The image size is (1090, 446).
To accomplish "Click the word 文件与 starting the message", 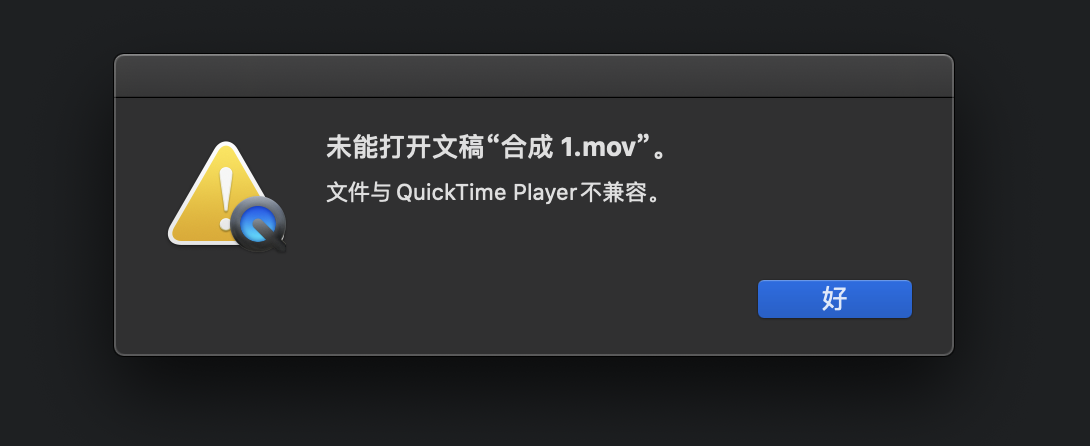I will point(359,192).
